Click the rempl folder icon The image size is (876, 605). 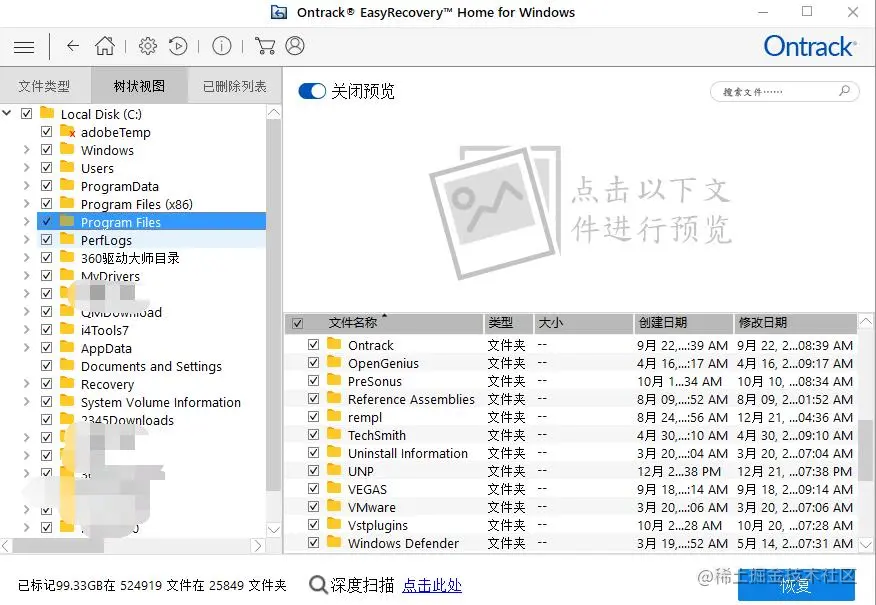[334, 416]
